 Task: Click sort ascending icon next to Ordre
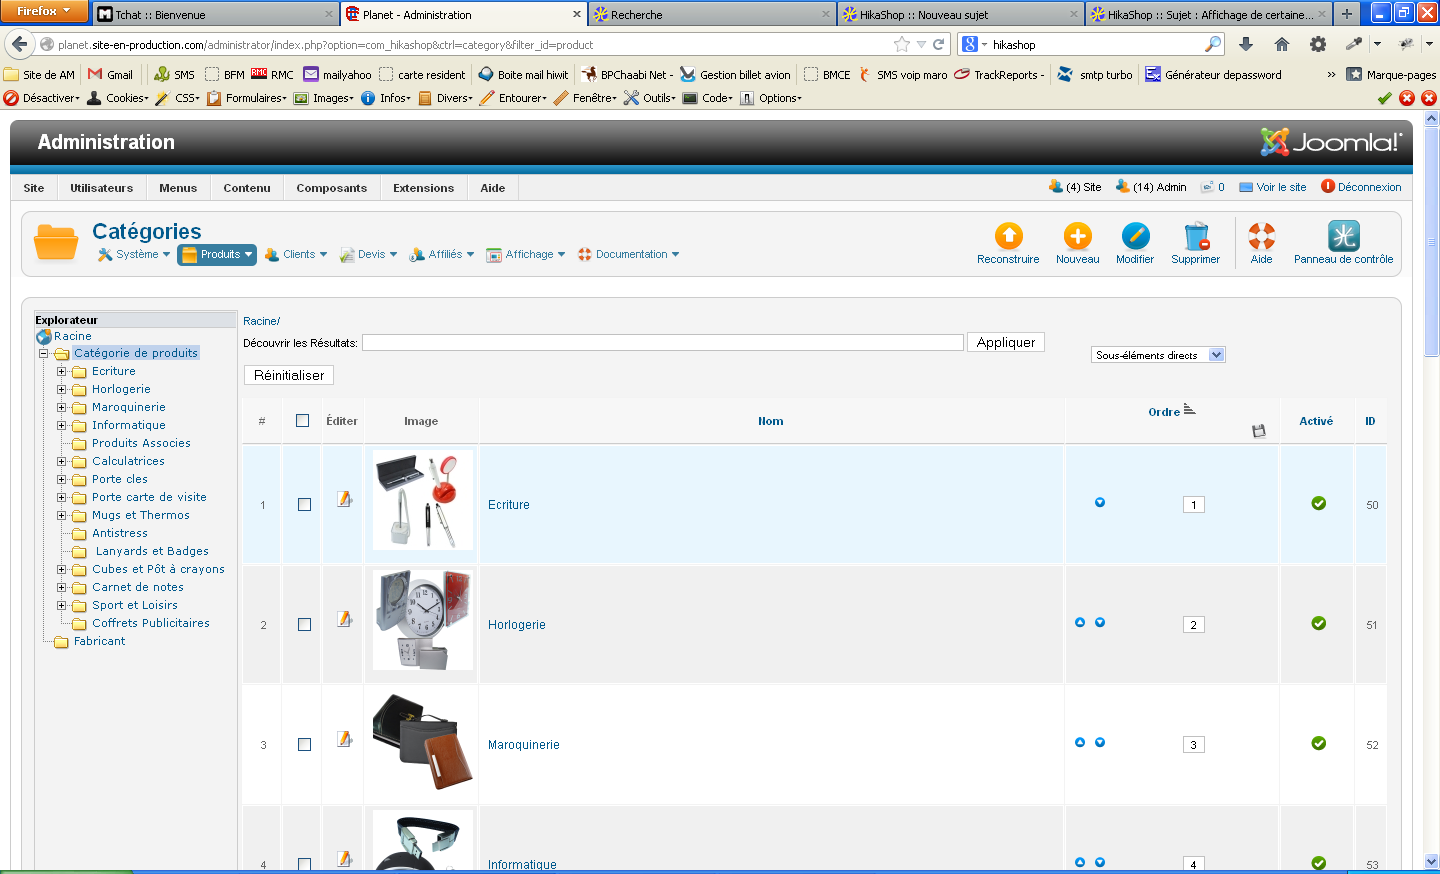[1189, 409]
